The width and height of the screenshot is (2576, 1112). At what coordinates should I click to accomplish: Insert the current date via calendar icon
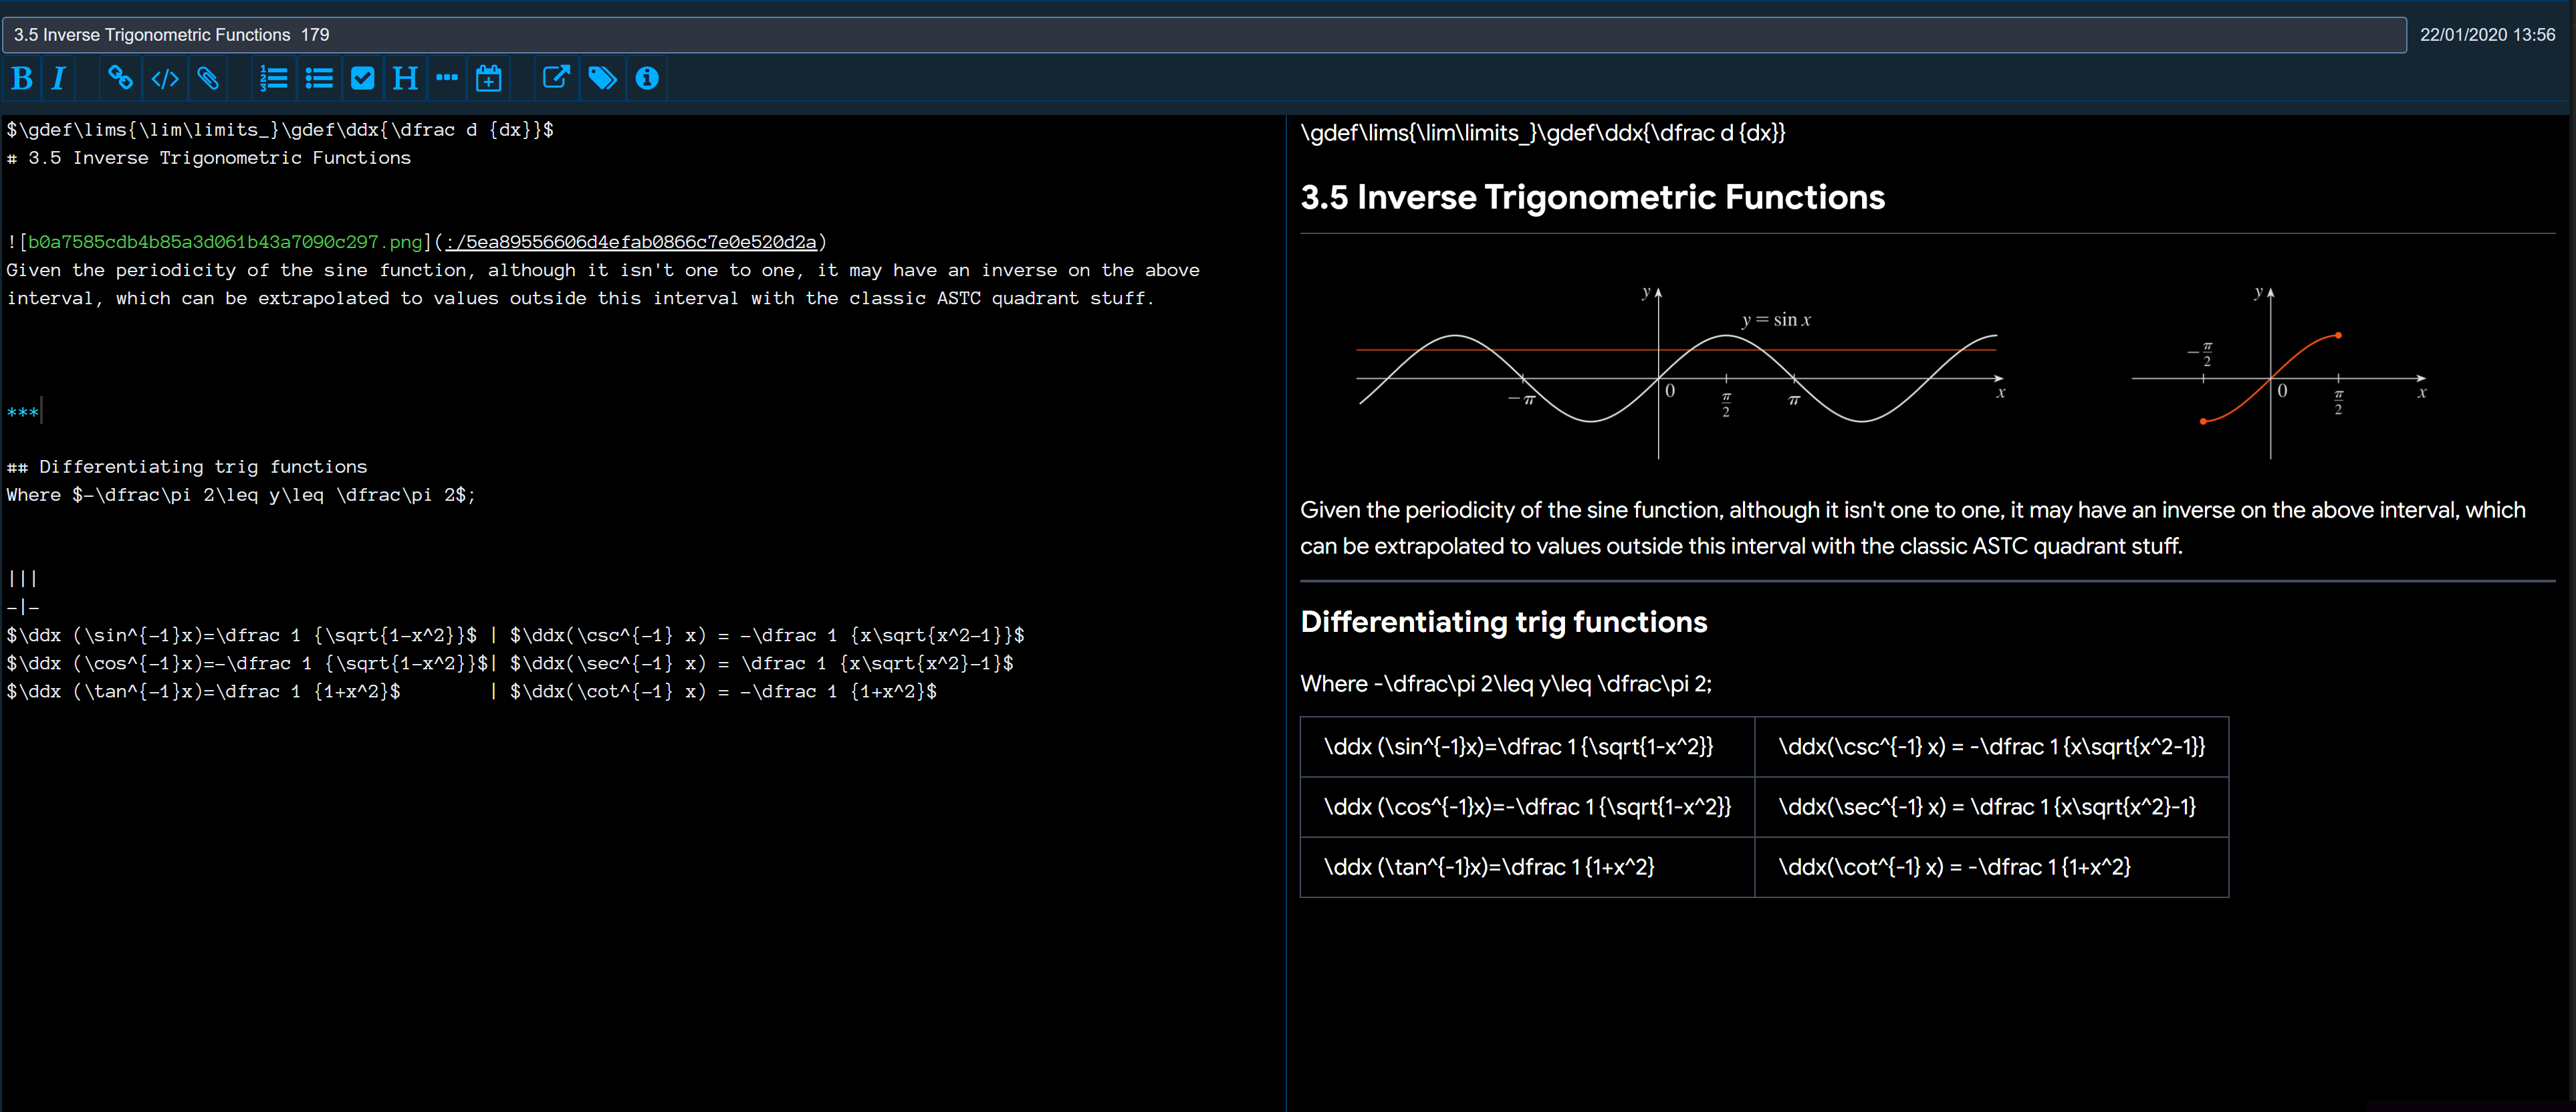tap(488, 78)
